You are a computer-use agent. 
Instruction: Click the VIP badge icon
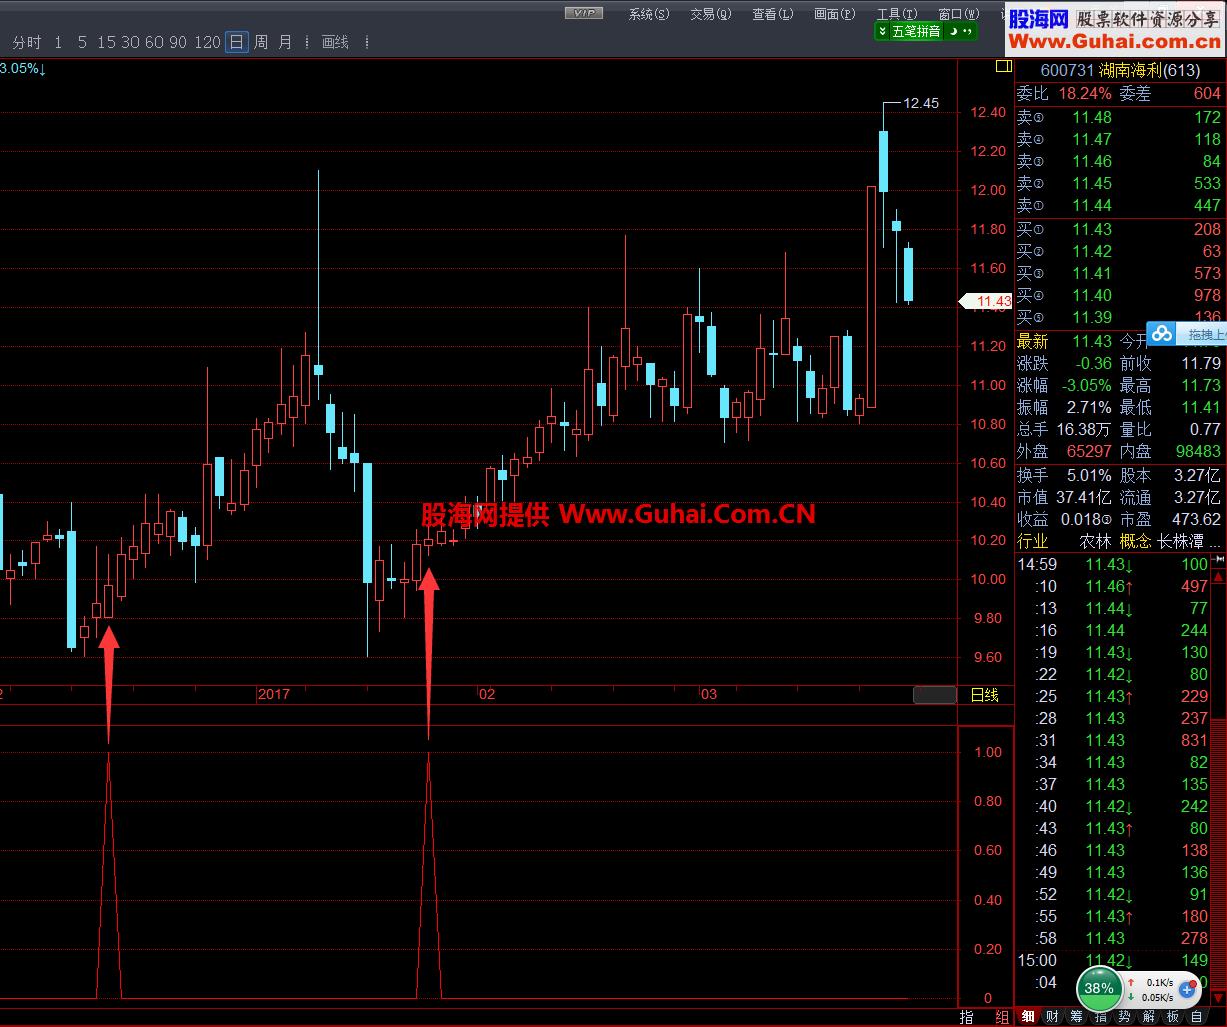[583, 13]
